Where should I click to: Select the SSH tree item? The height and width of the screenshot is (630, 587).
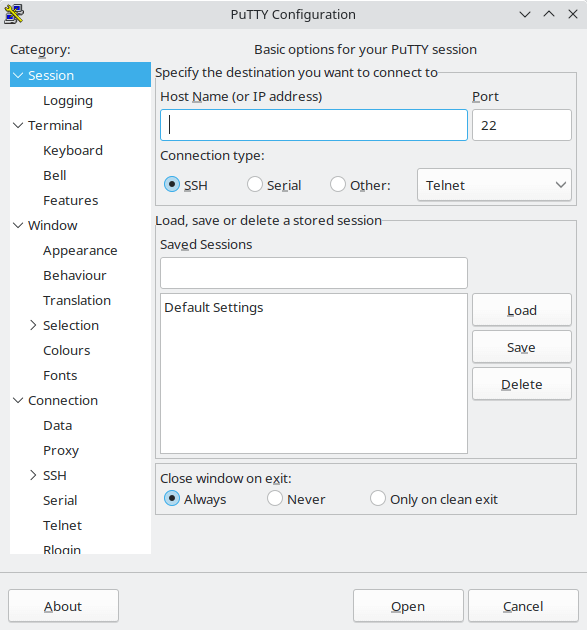pos(55,475)
